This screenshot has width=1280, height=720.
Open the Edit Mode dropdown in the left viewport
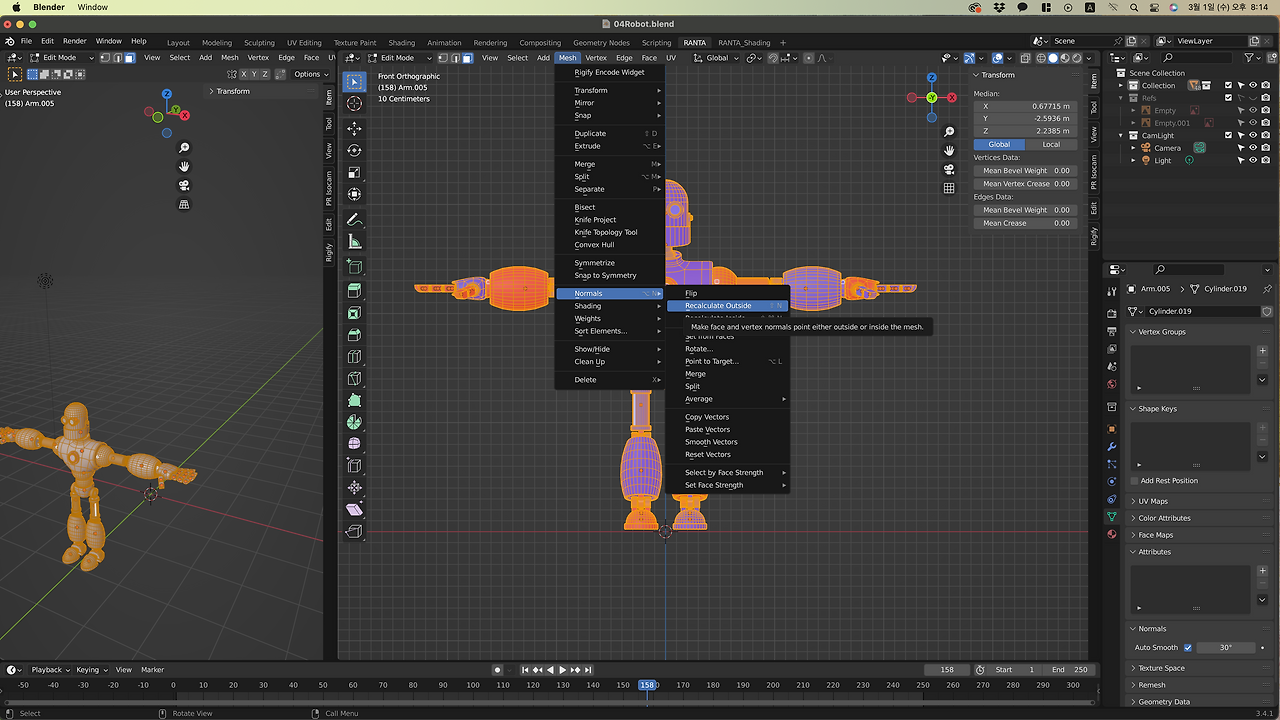click(61, 58)
